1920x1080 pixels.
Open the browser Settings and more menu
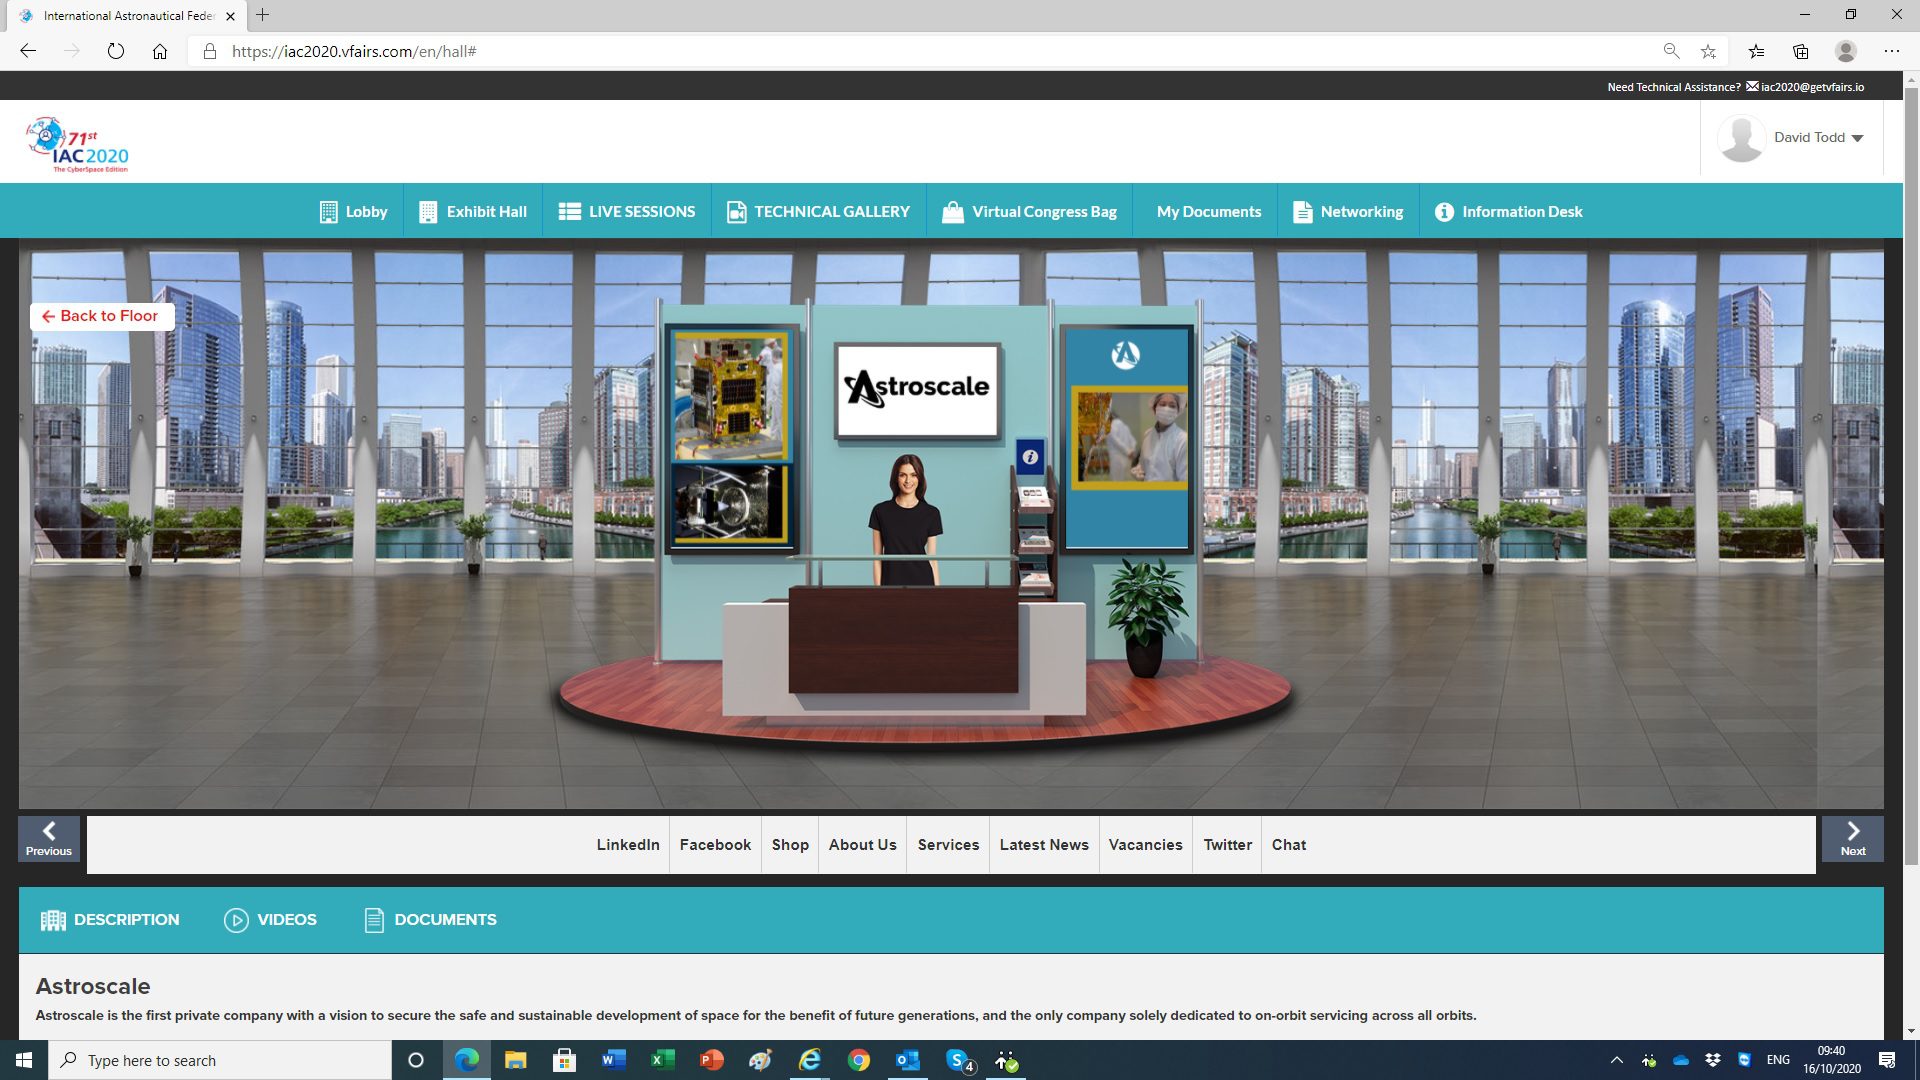tap(1891, 51)
